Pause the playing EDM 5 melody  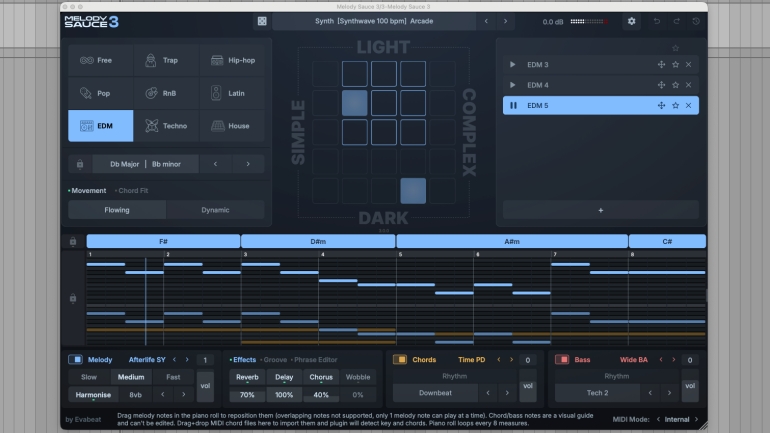513,105
